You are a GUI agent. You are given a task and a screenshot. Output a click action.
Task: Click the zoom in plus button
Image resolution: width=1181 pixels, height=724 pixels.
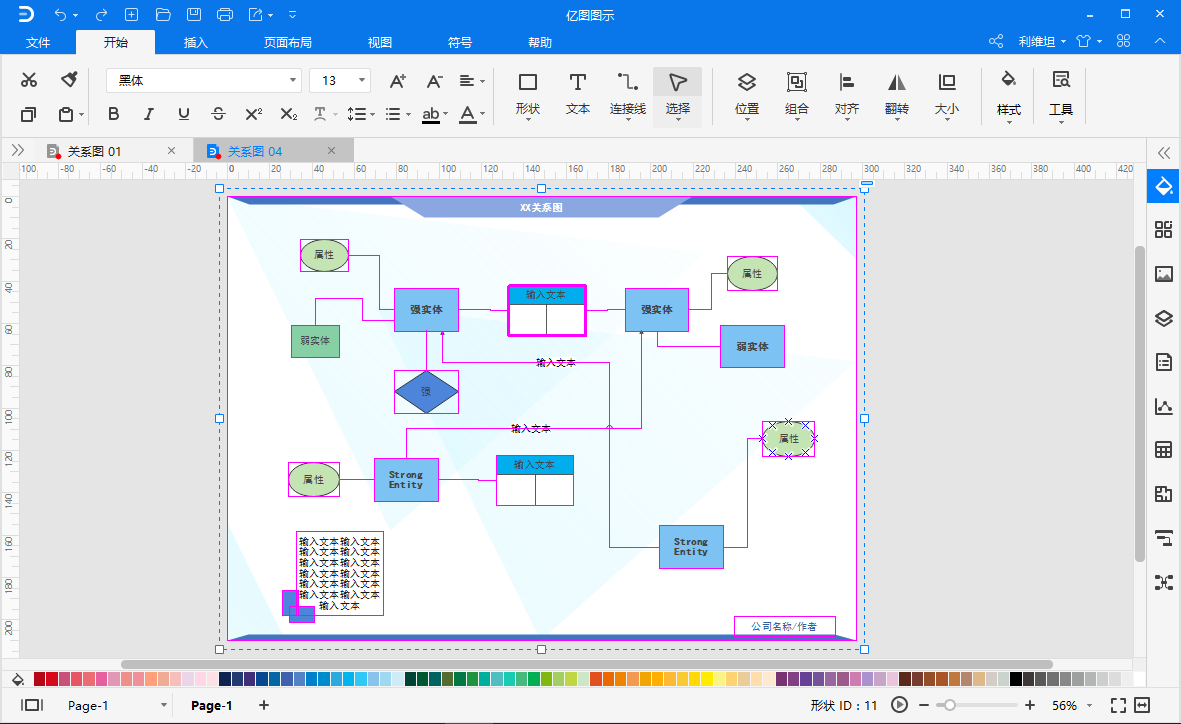1030,705
